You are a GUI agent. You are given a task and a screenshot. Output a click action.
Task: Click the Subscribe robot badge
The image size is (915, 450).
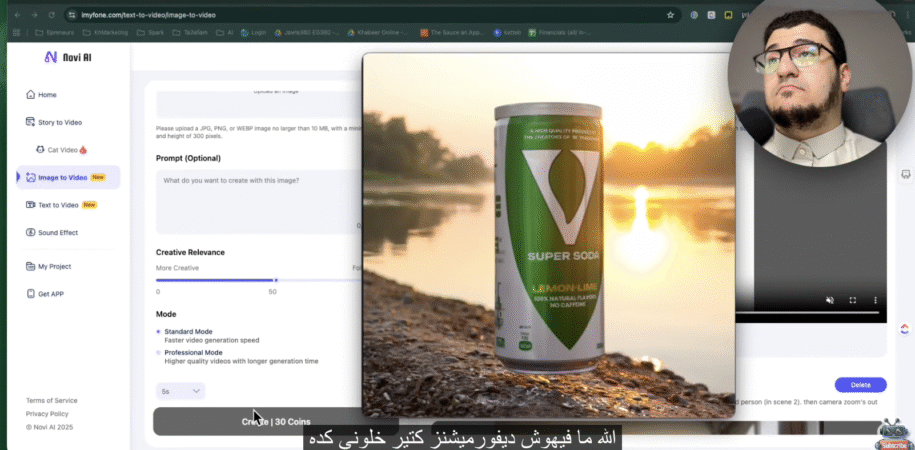click(895, 435)
